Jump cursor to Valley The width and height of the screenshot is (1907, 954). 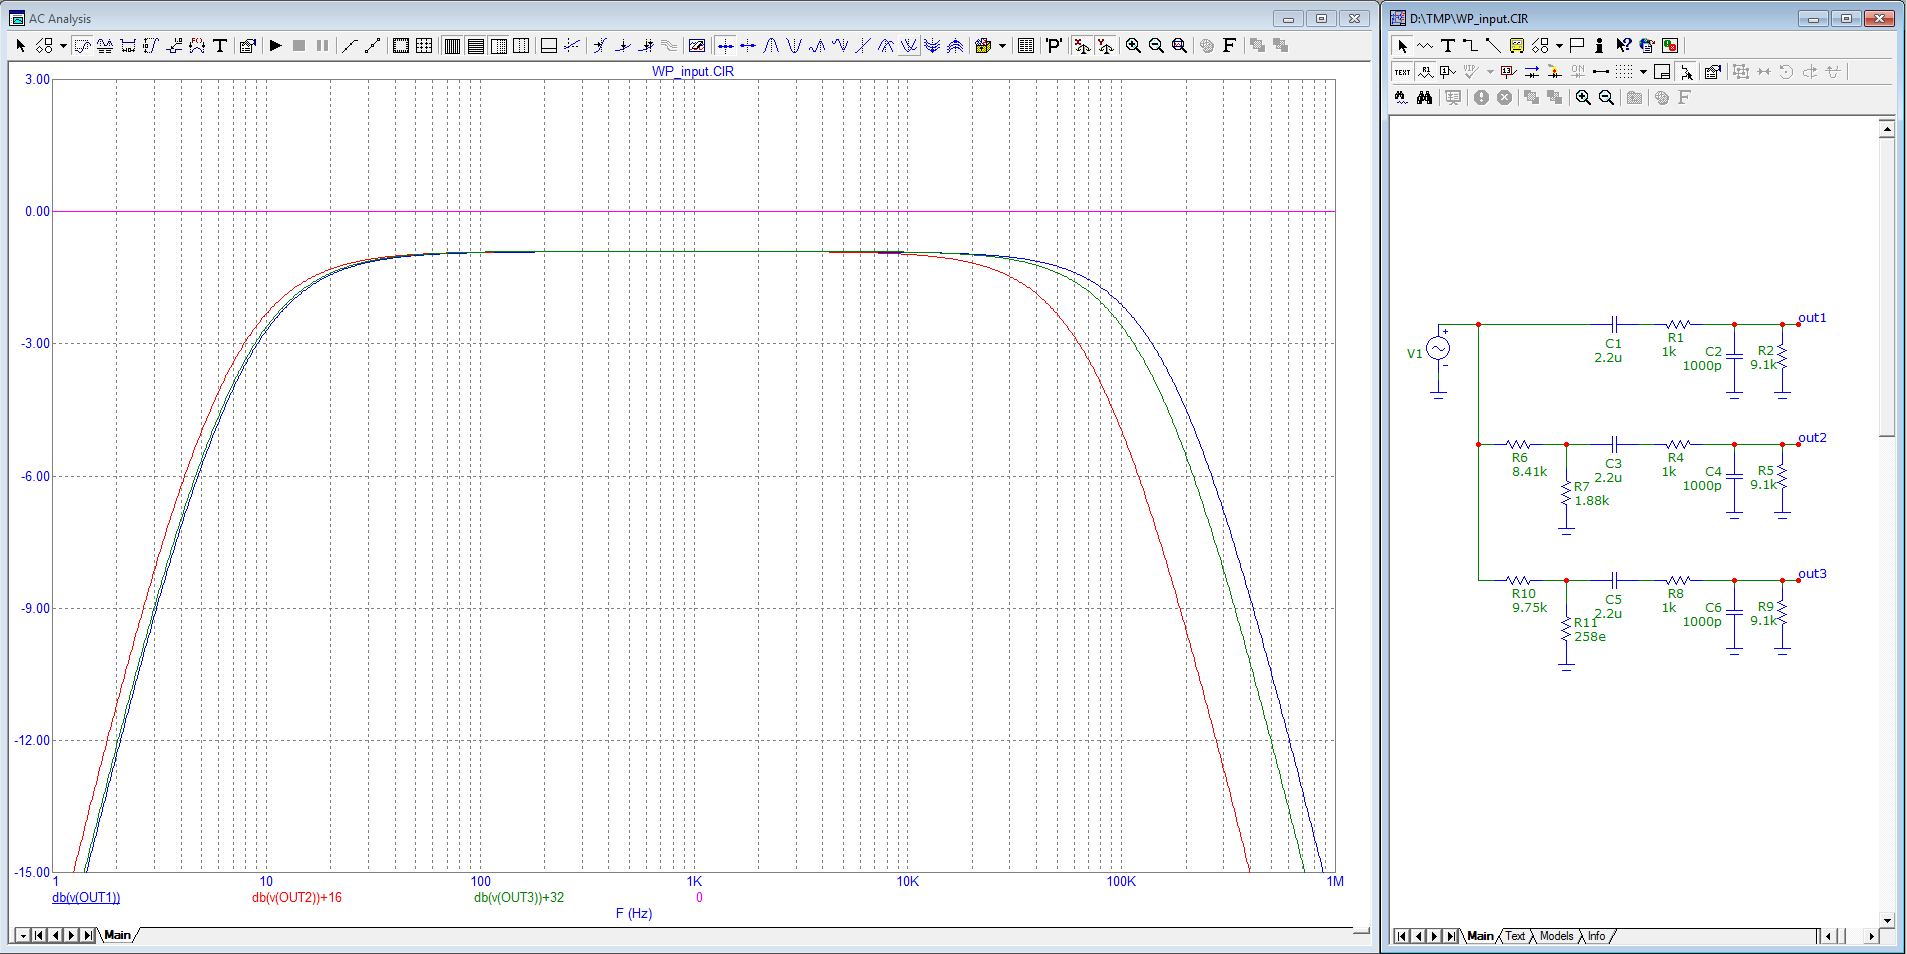pos(794,45)
